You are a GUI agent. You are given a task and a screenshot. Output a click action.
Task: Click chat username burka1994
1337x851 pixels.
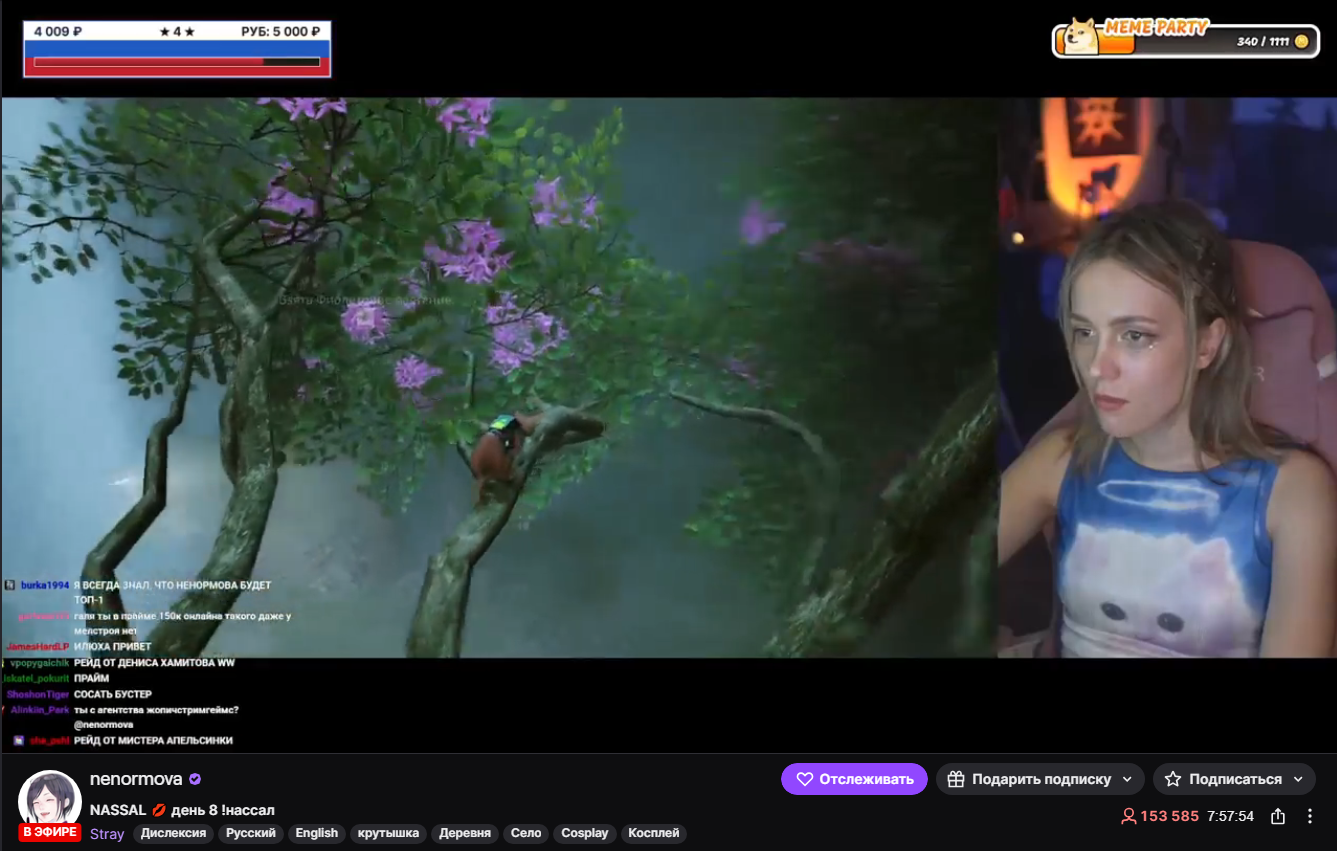coord(44,585)
